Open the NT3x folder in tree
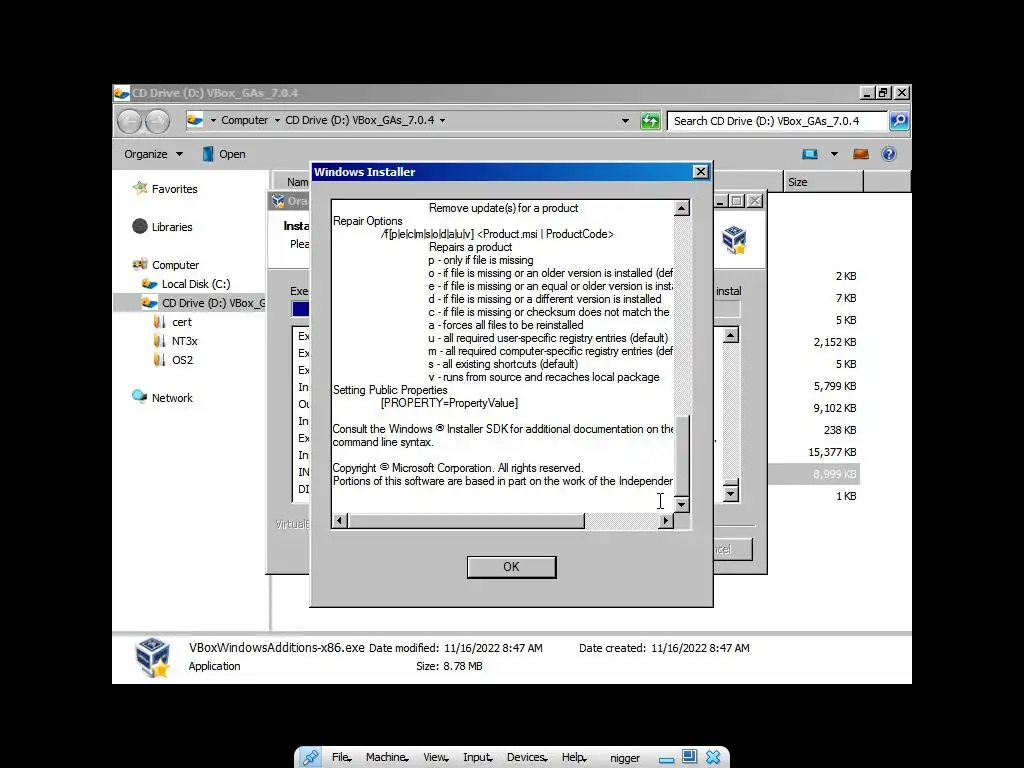Image resolution: width=1024 pixels, height=768 pixels. [184, 341]
